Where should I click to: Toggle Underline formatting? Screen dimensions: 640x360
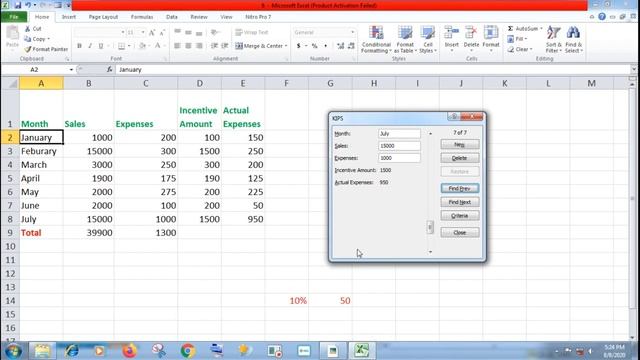pos(101,46)
